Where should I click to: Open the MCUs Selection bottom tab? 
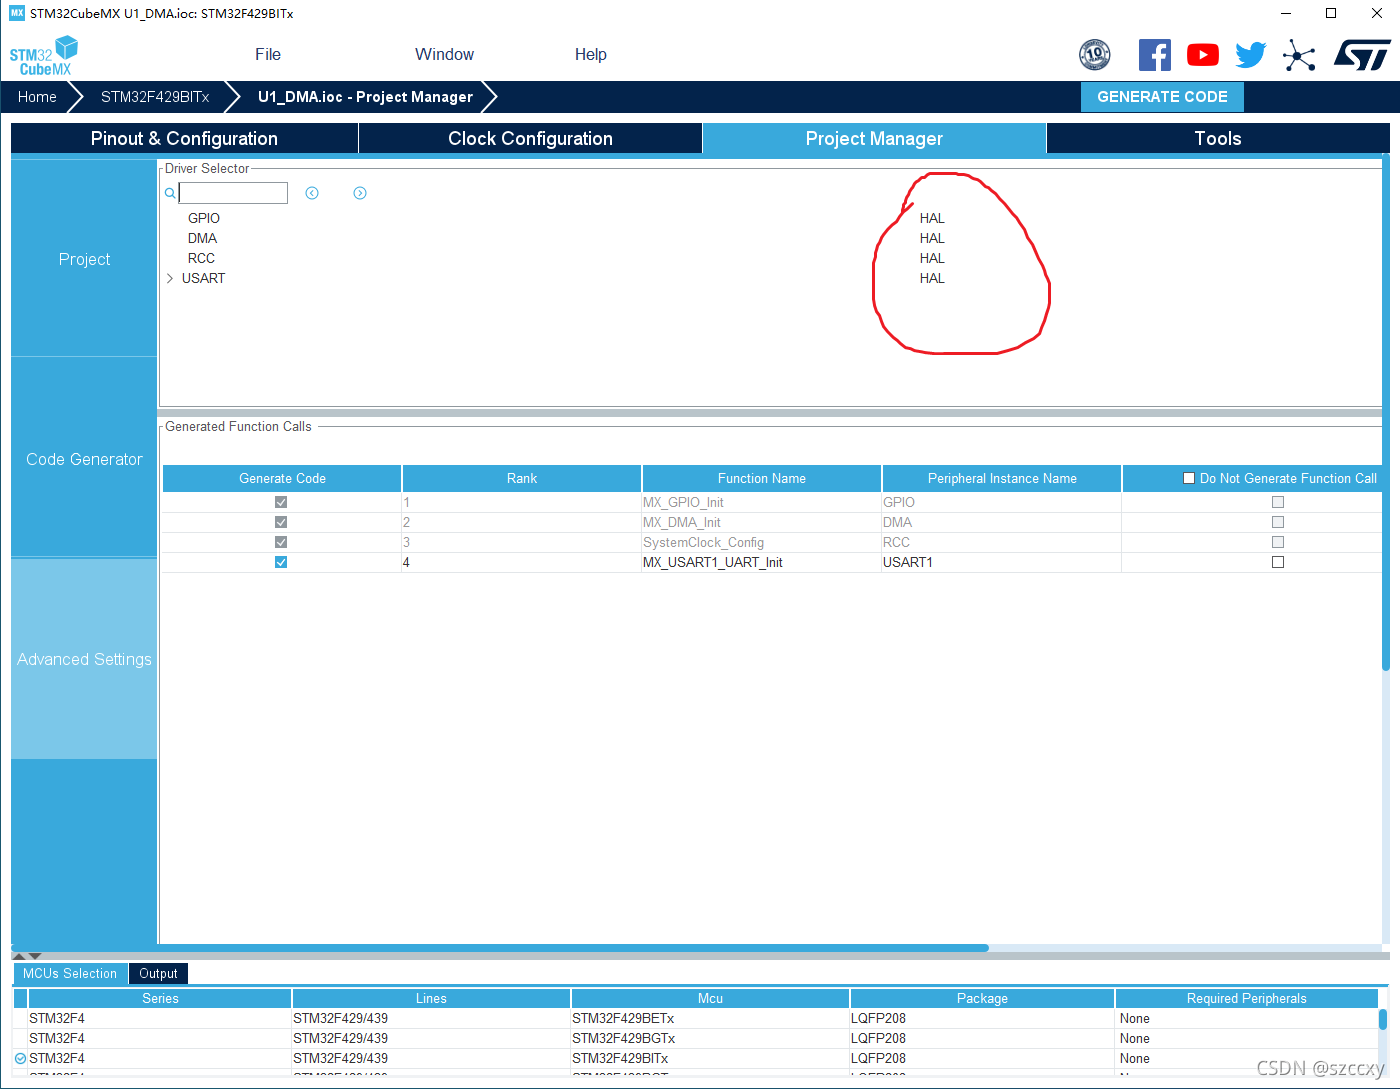[x=70, y=974]
